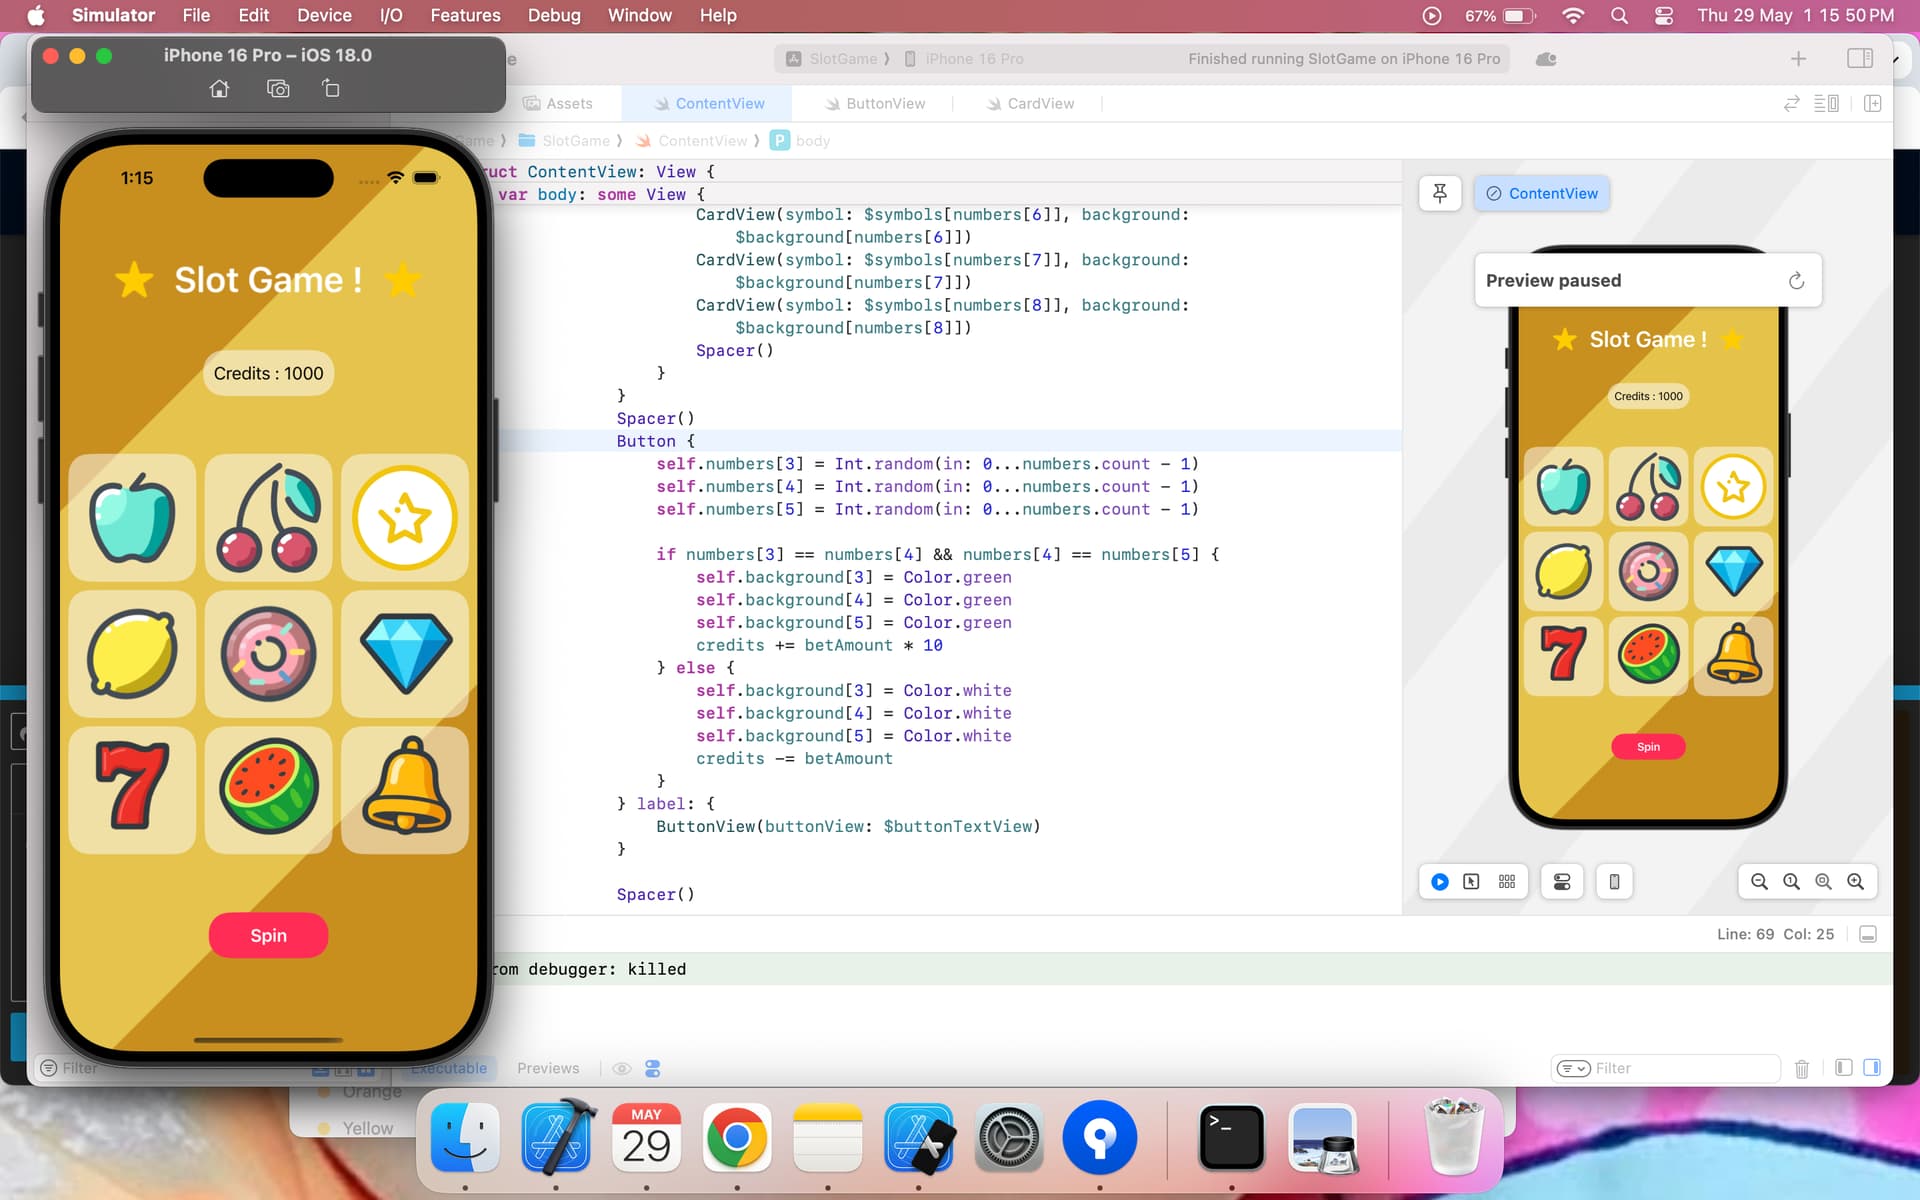Switch to the ButtonView tab

[x=875, y=104]
